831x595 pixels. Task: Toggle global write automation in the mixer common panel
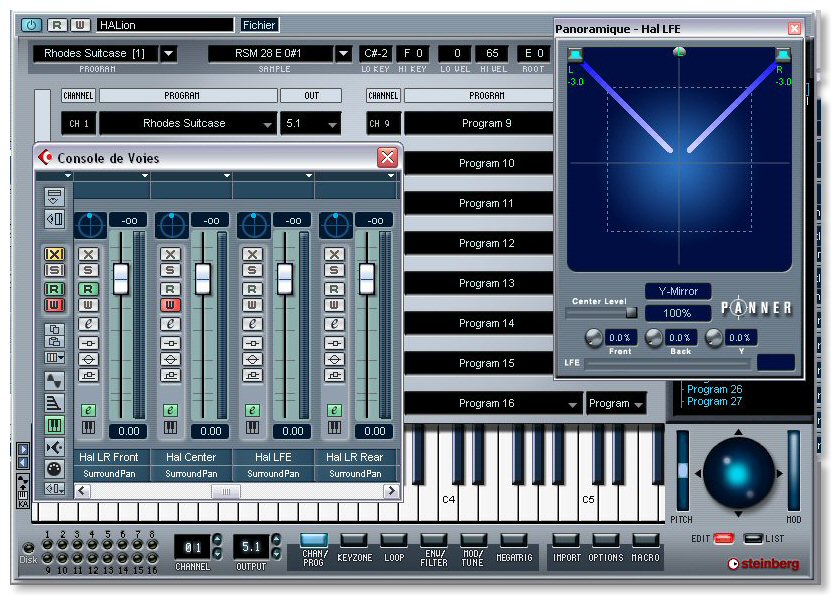point(54,305)
